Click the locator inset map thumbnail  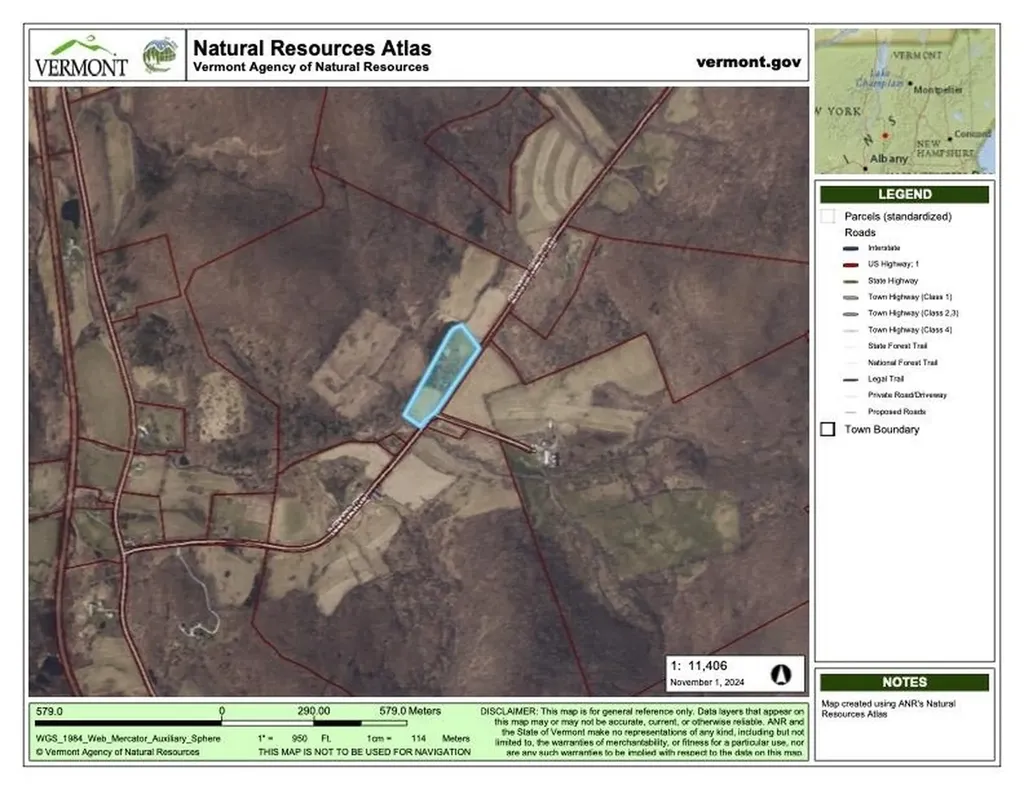coord(904,100)
